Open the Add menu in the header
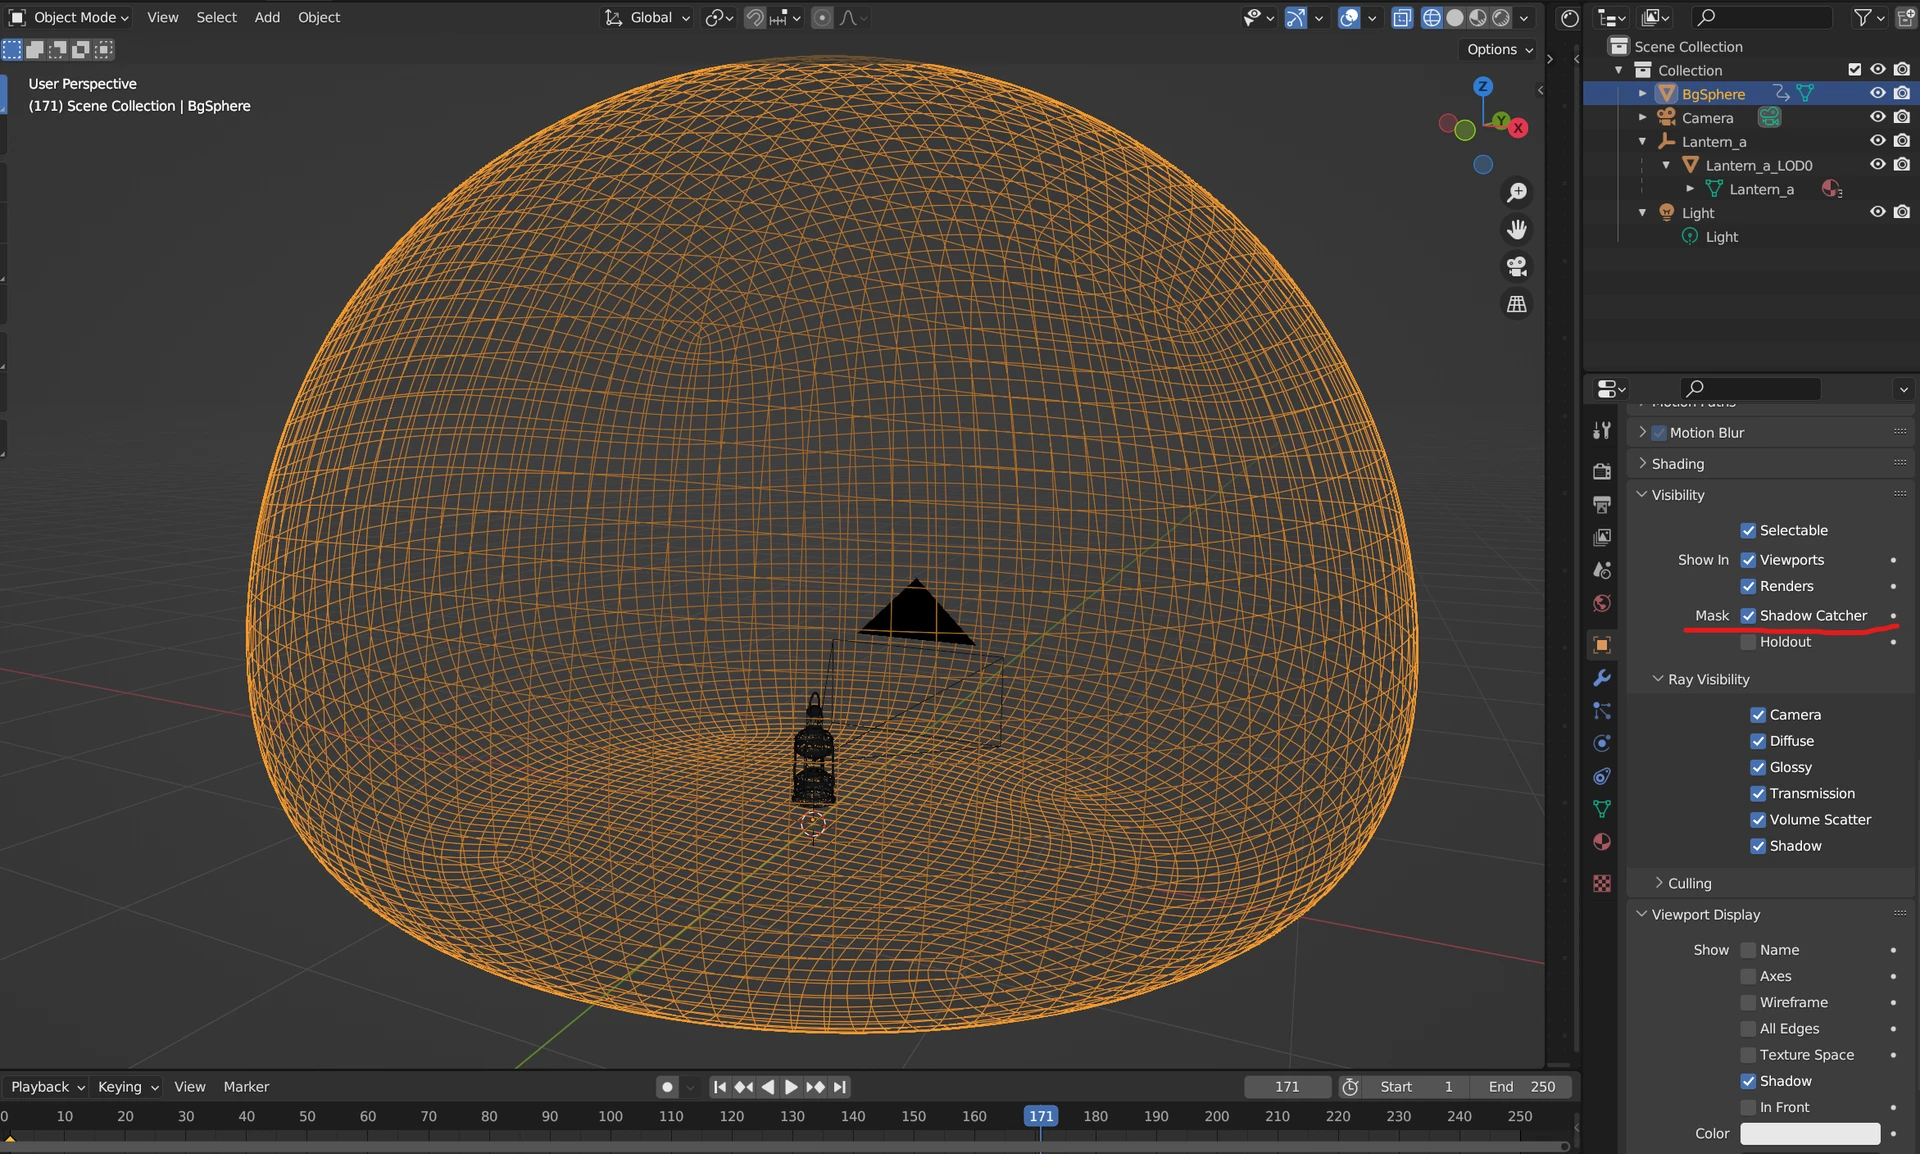This screenshot has height=1154, width=1920. (x=266, y=17)
